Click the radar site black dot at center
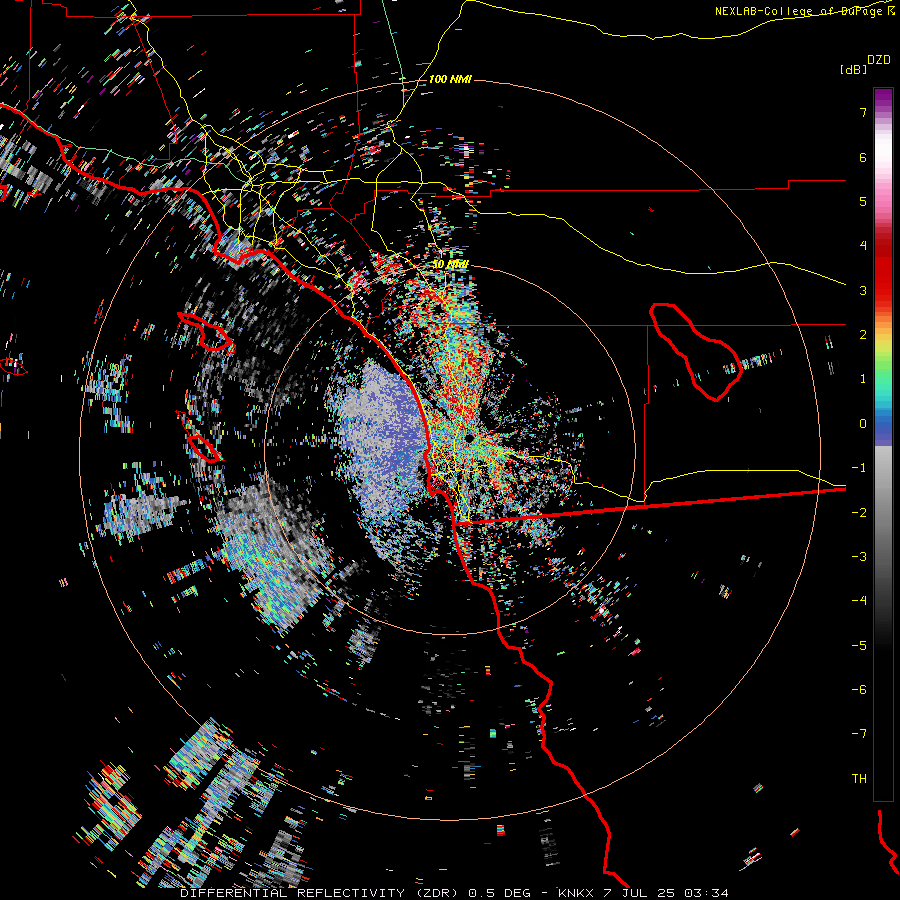The image size is (900, 900). [469, 438]
